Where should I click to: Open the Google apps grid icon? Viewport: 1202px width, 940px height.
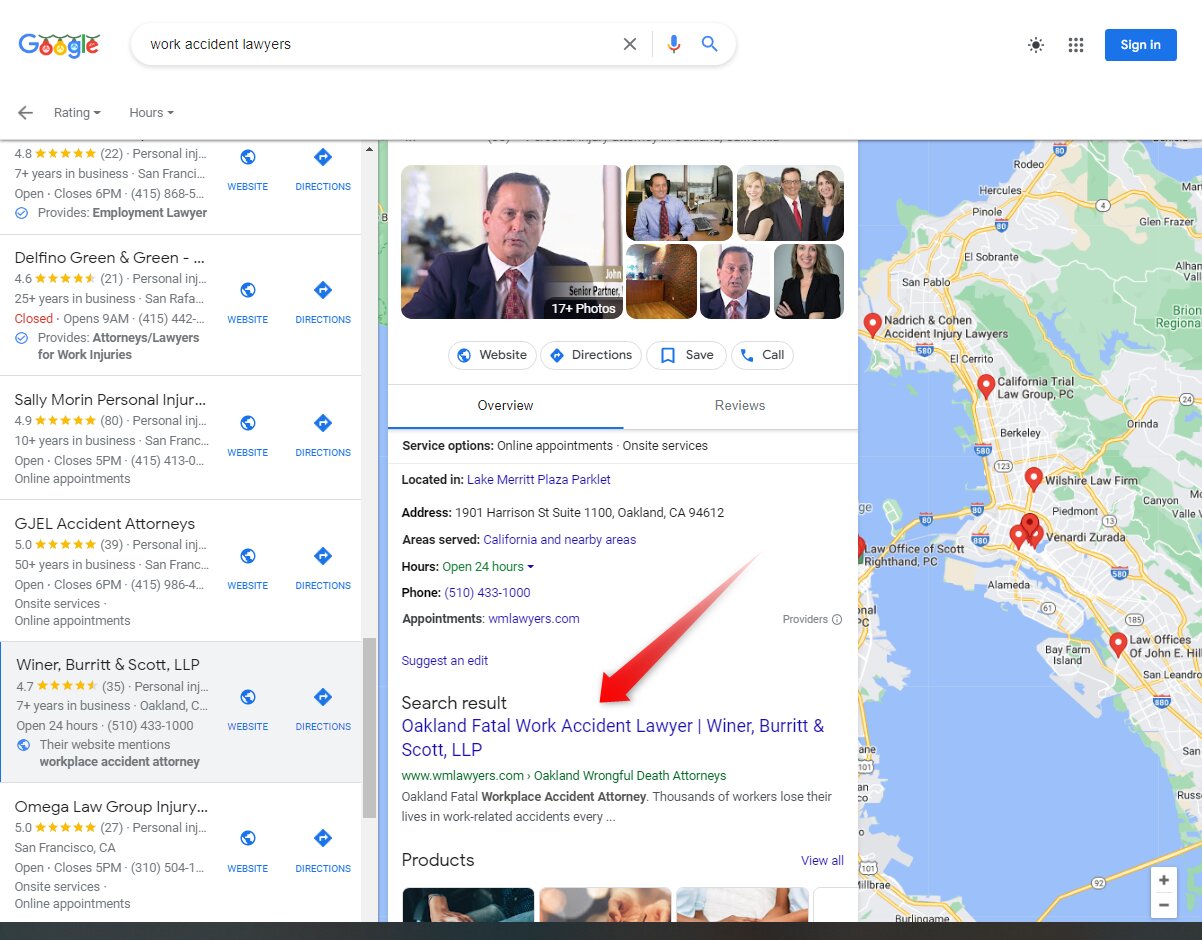point(1076,45)
